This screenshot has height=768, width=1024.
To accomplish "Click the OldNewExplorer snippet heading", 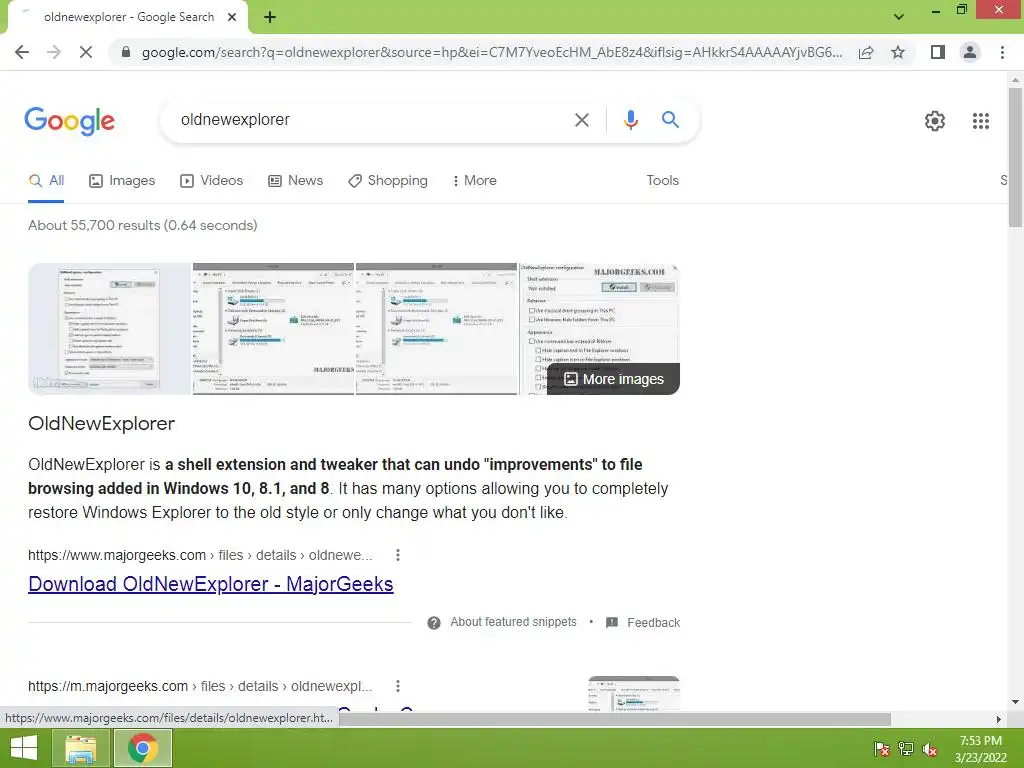I will tap(101, 423).
